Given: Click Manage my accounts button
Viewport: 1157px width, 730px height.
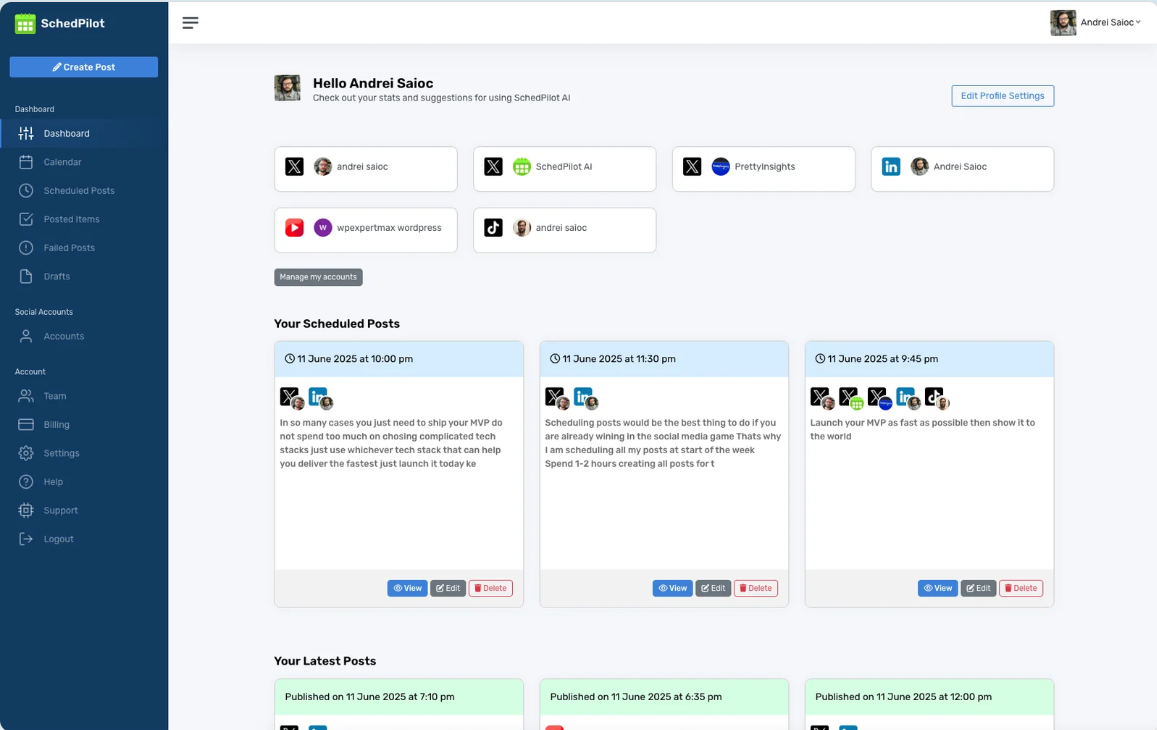Looking at the screenshot, I should coord(318,277).
